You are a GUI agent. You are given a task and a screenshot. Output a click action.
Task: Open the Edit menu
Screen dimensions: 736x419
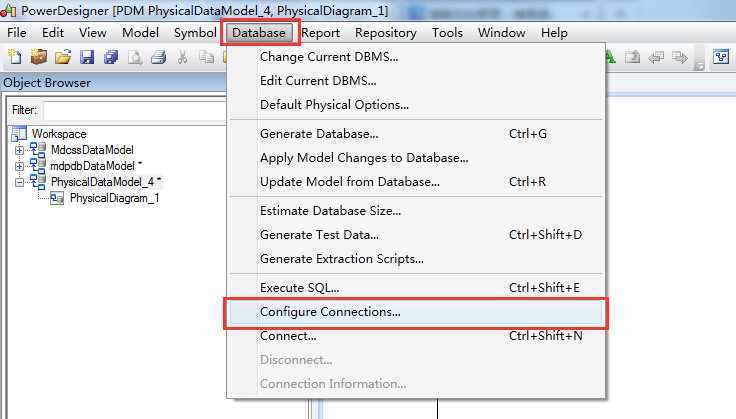[x=53, y=33]
